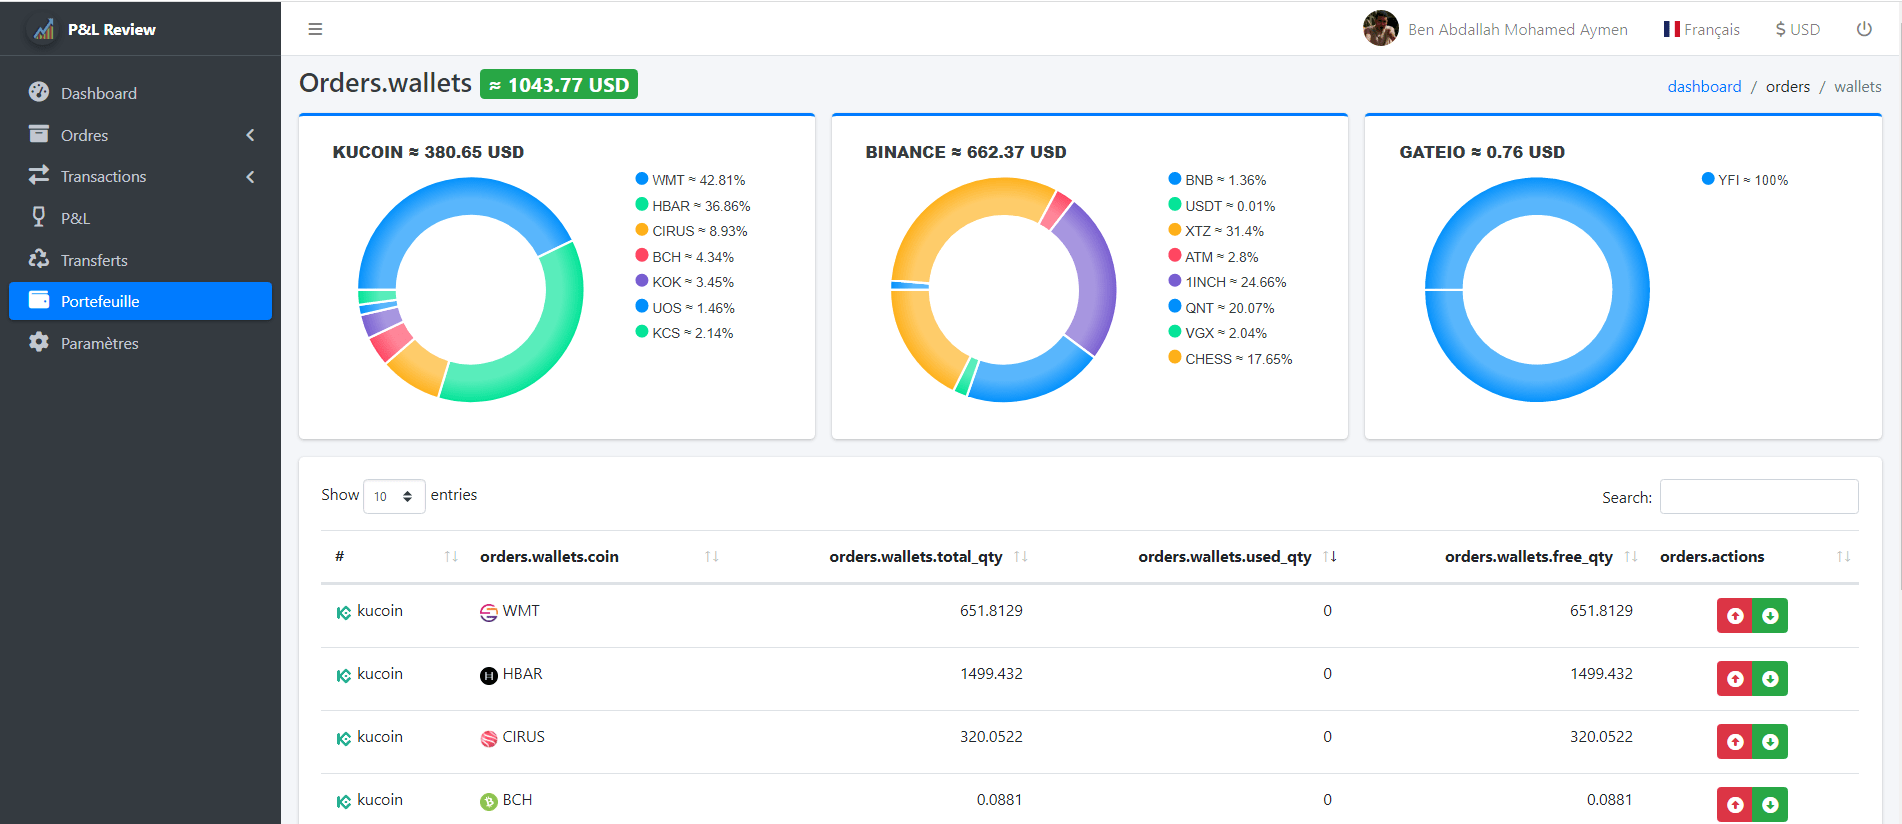Open the P&L menu item
Image resolution: width=1902 pixels, height=824 pixels.
tap(140, 218)
